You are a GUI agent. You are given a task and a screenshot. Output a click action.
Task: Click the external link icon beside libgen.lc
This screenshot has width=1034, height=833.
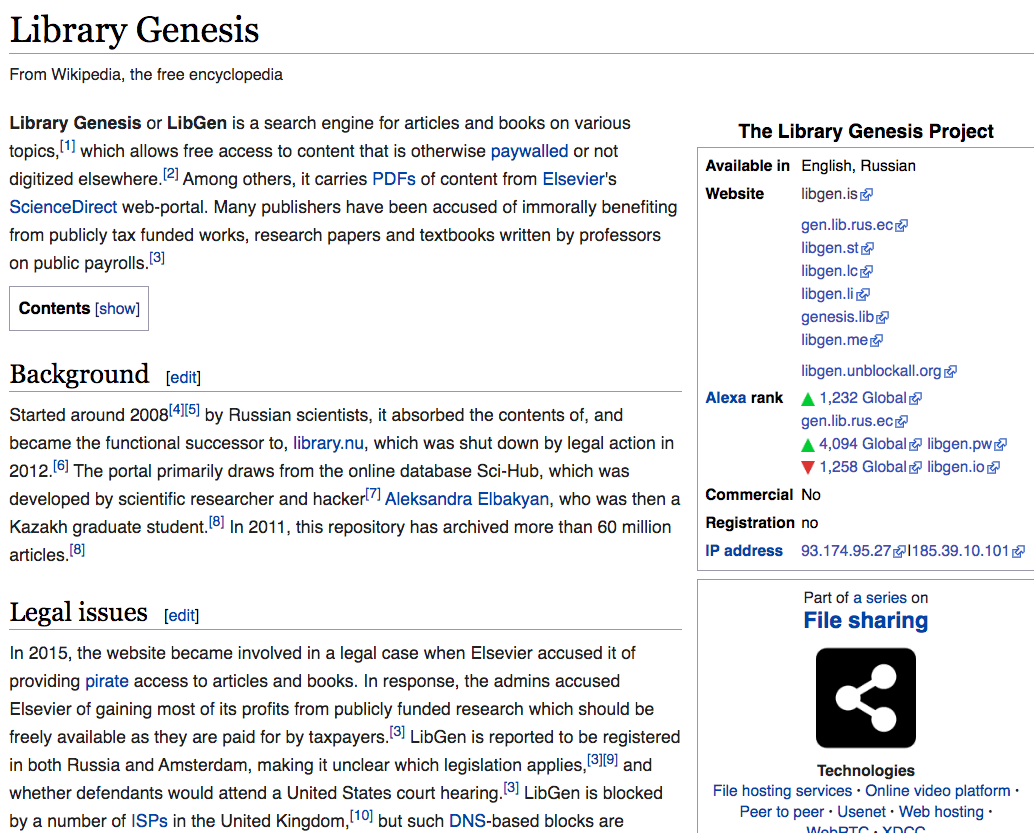click(x=867, y=272)
